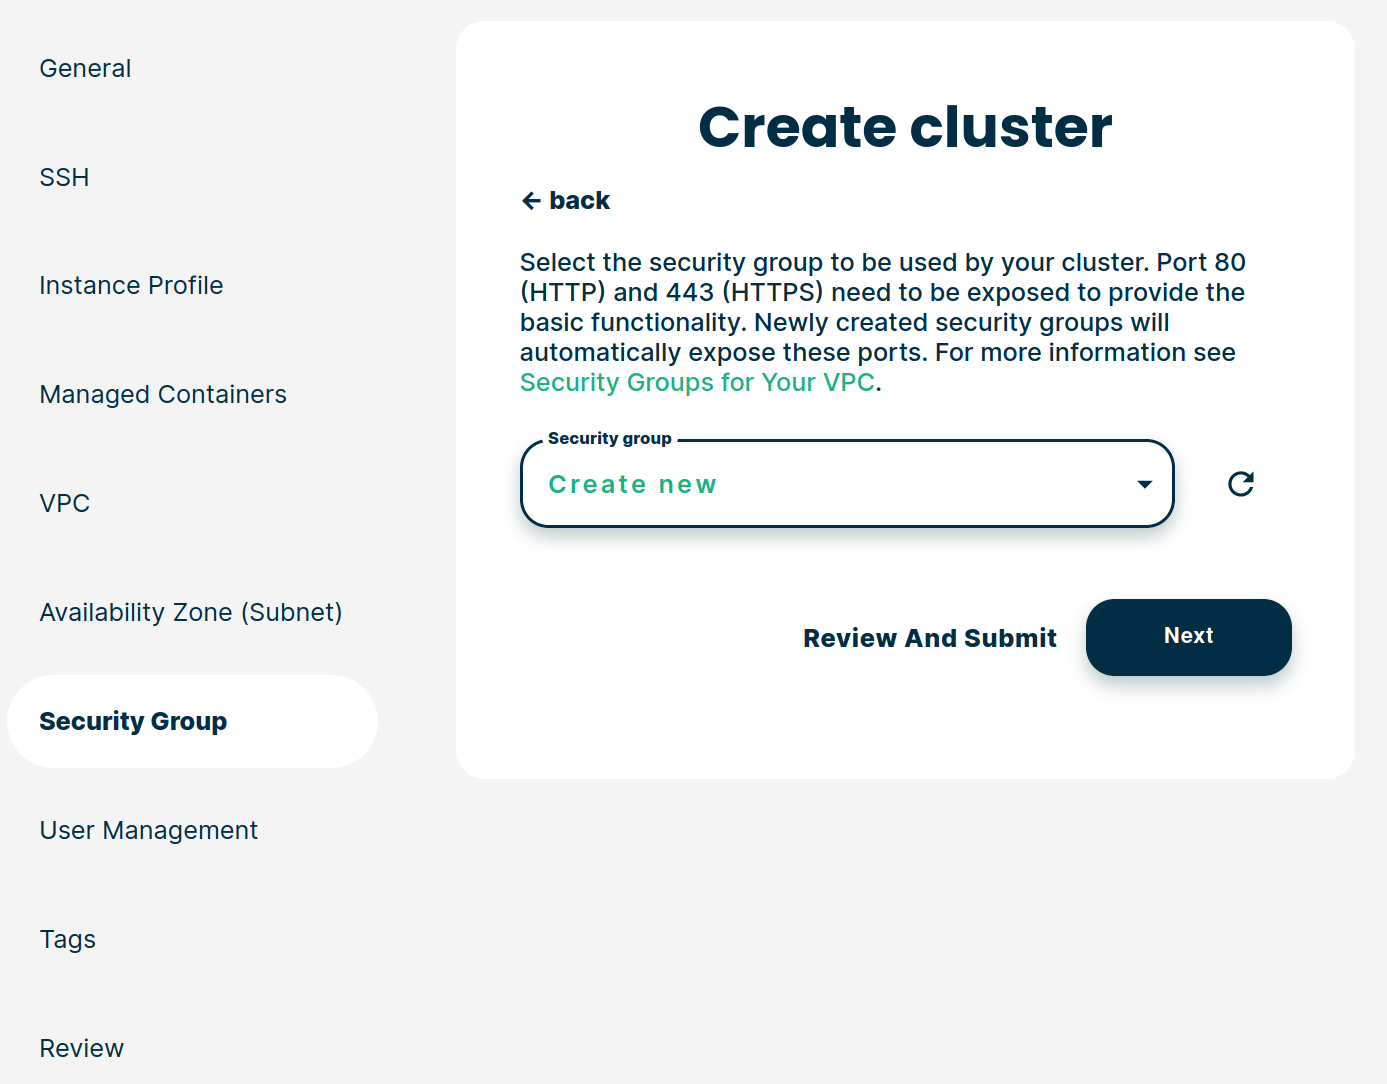Click Review And Submit
This screenshot has width=1387, height=1084.
pyautogui.click(x=929, y=638)
